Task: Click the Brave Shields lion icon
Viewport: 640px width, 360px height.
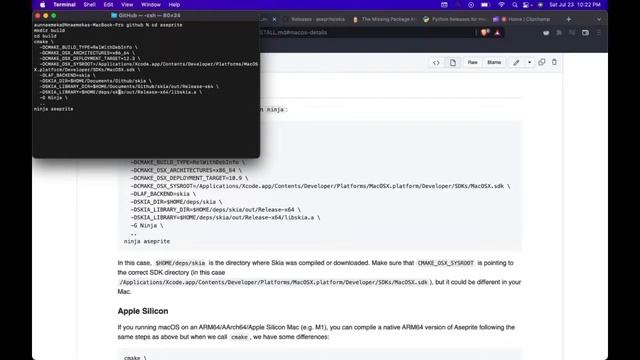Action: pyautogui.click(x=485, y=33)
